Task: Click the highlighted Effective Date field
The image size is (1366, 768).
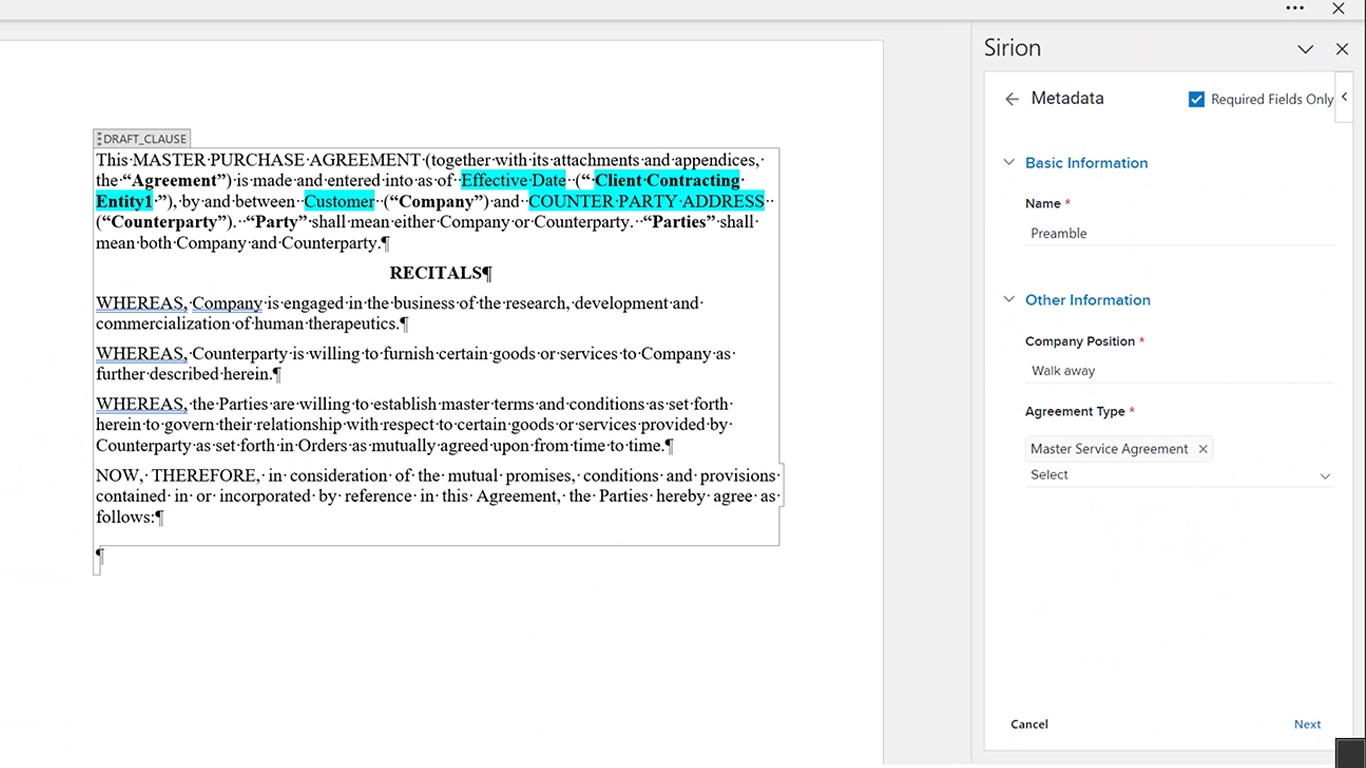Action: 513,180
